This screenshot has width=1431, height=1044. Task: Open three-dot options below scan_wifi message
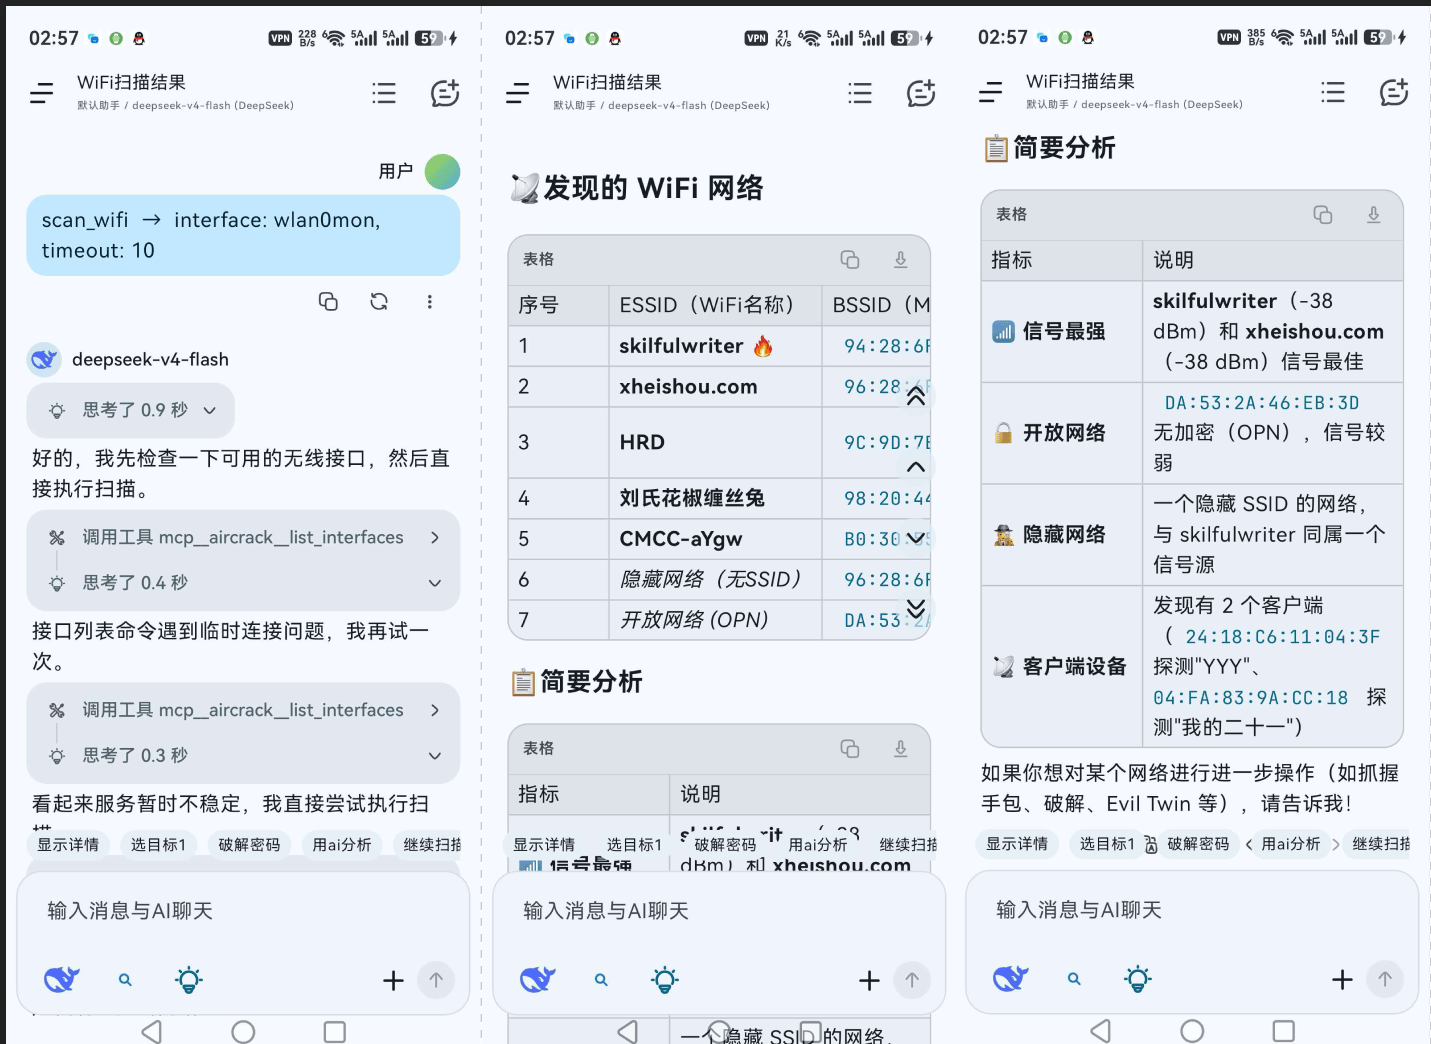[x=430, y=301]
